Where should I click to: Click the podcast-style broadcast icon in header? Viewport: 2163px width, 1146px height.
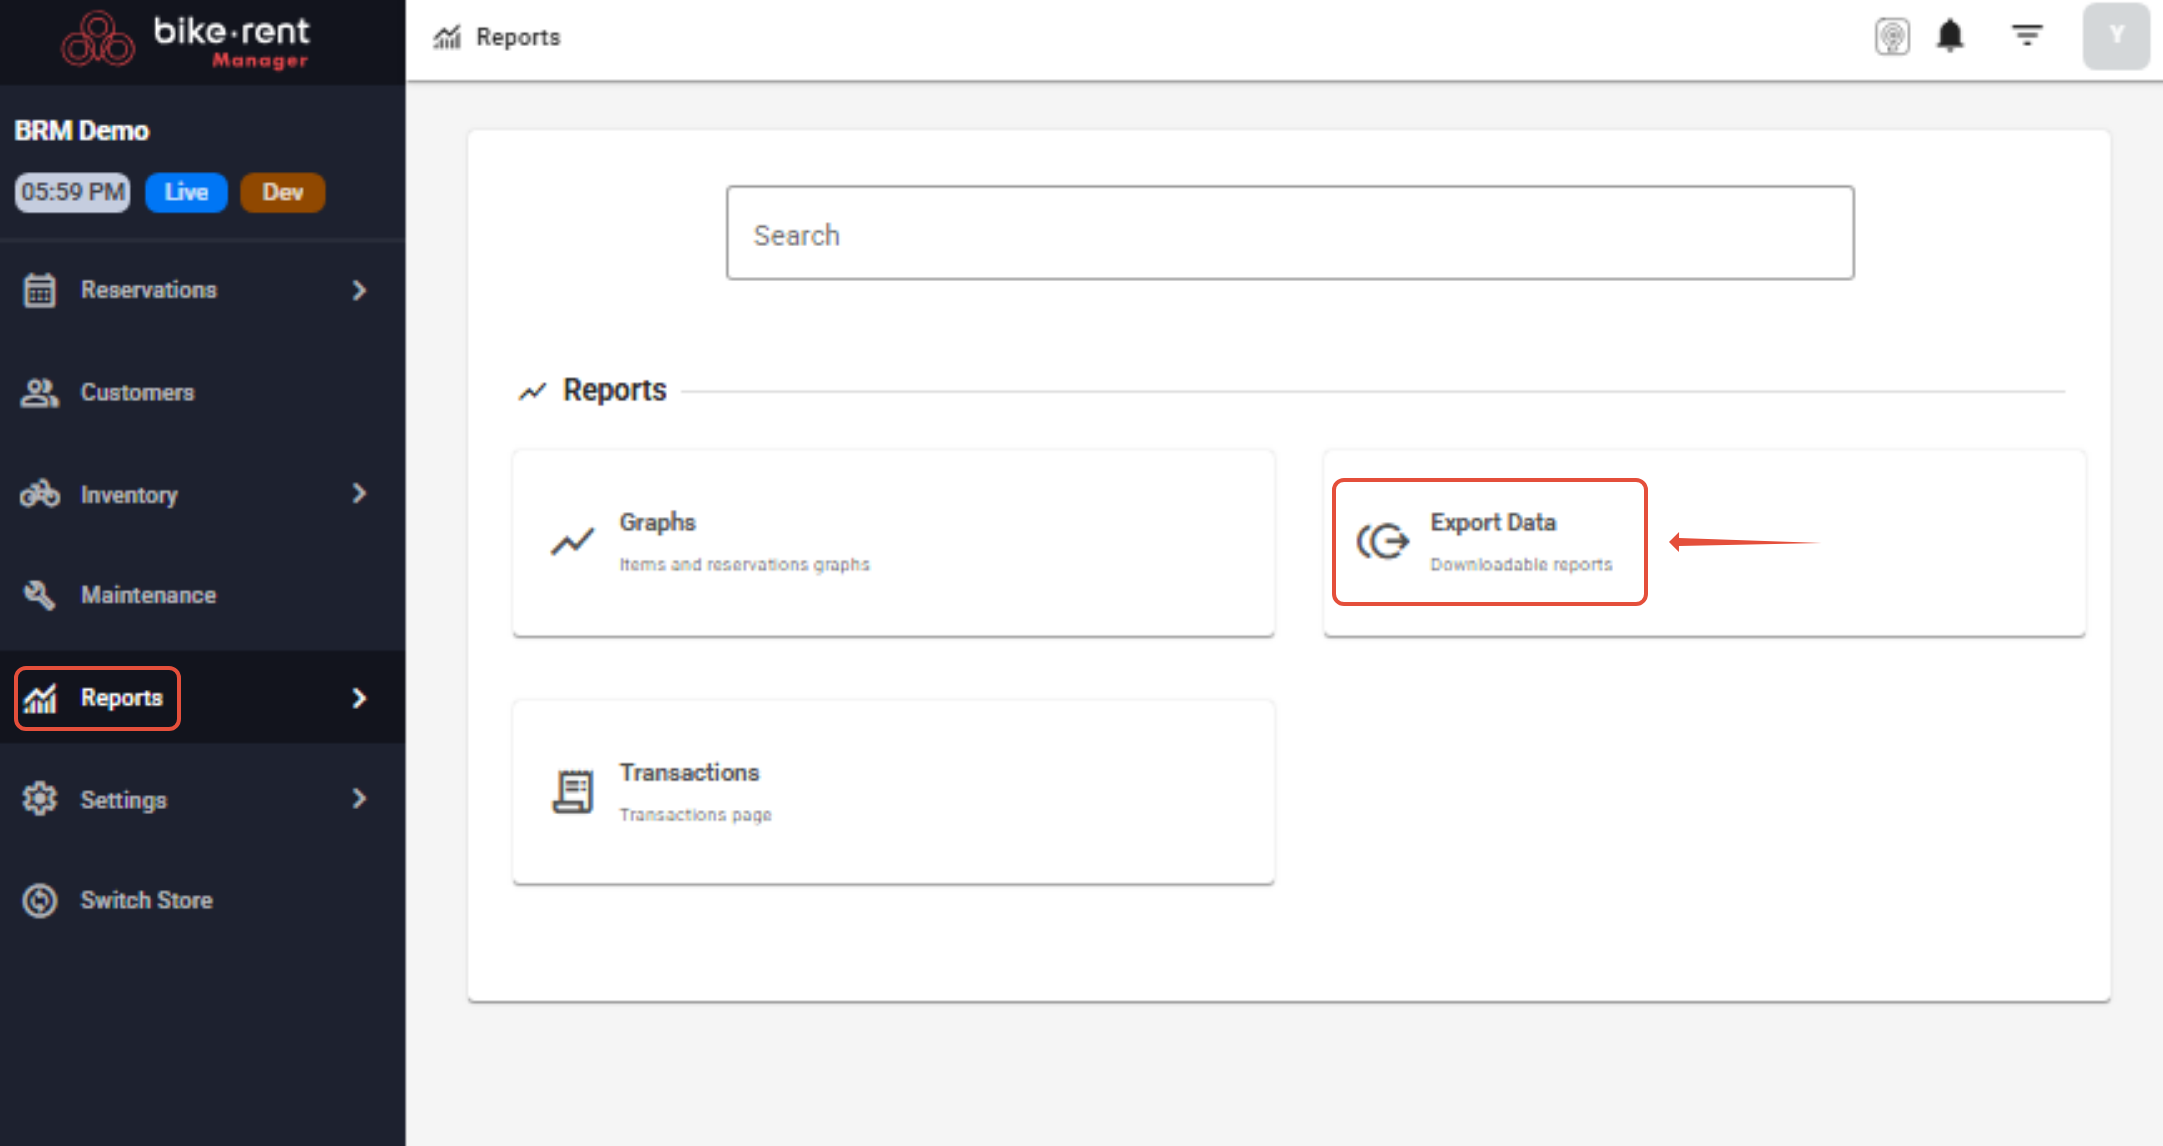[x=1892, y=37]
